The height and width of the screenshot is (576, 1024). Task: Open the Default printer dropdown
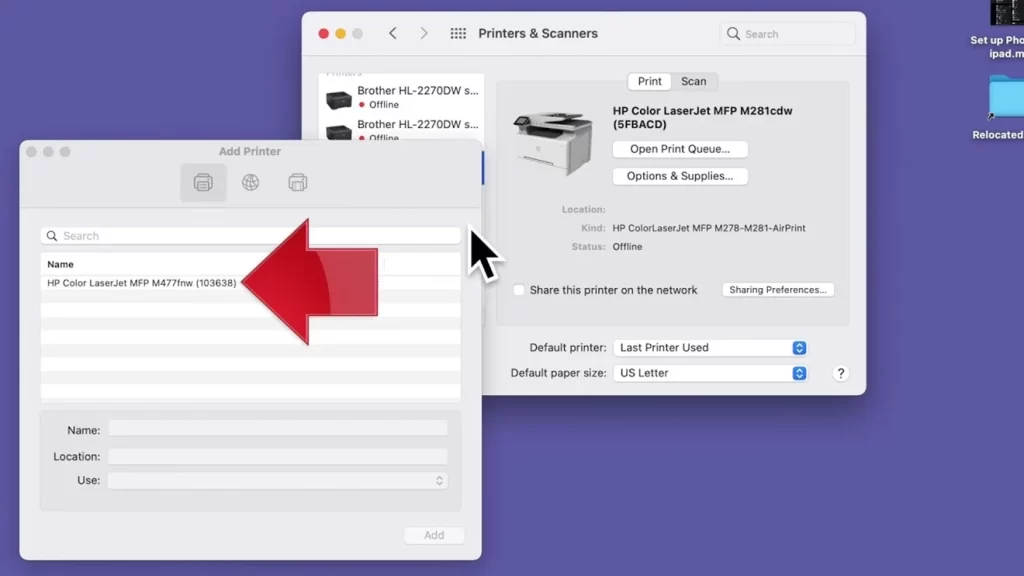710,347
